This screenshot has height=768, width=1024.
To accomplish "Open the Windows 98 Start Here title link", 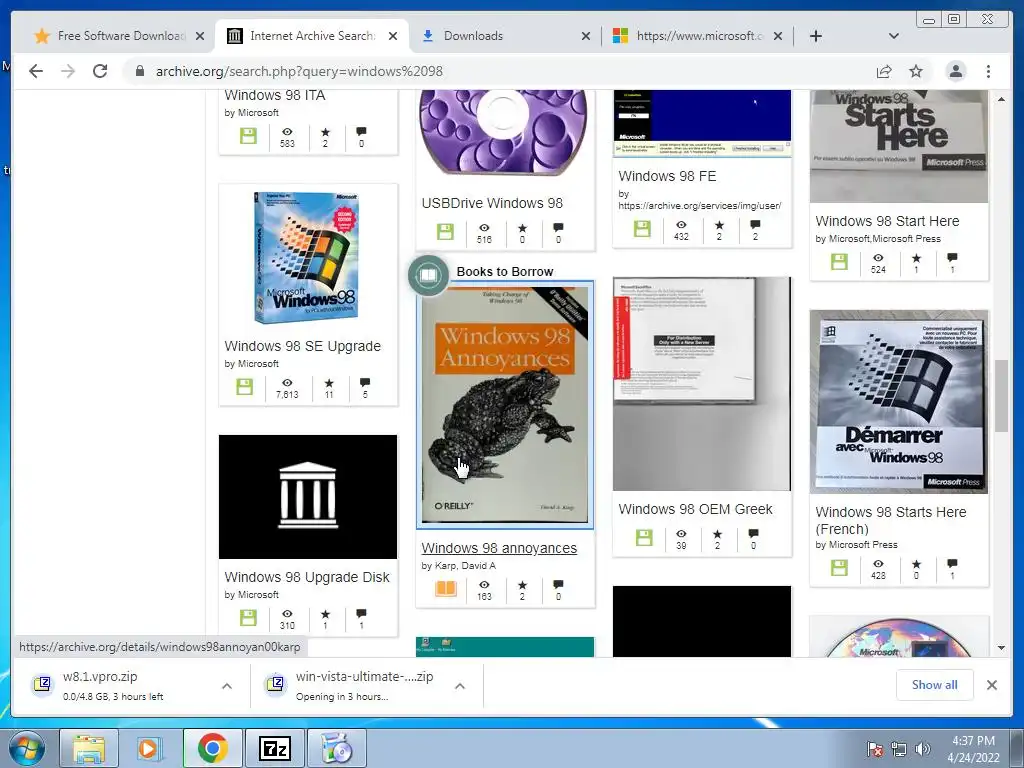I will tap(888, 221).
